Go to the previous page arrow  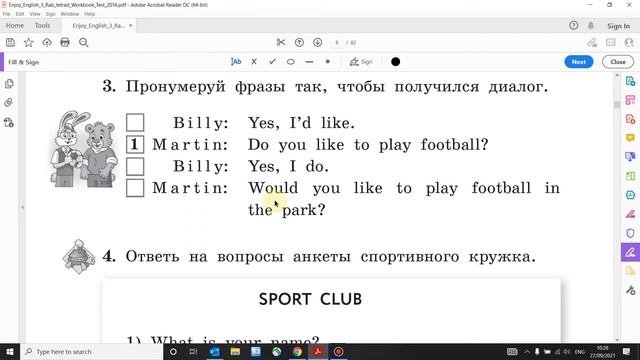[x=299, y=42]
